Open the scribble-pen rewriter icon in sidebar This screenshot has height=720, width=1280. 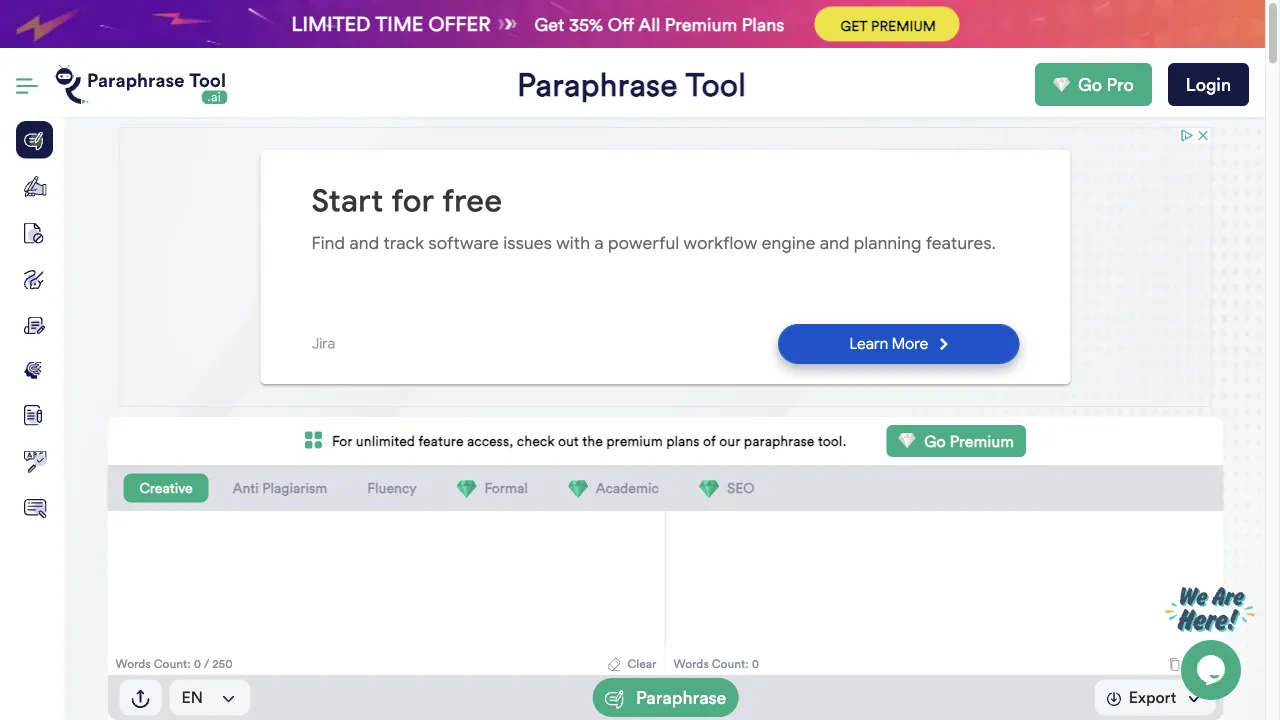[34, 280]
